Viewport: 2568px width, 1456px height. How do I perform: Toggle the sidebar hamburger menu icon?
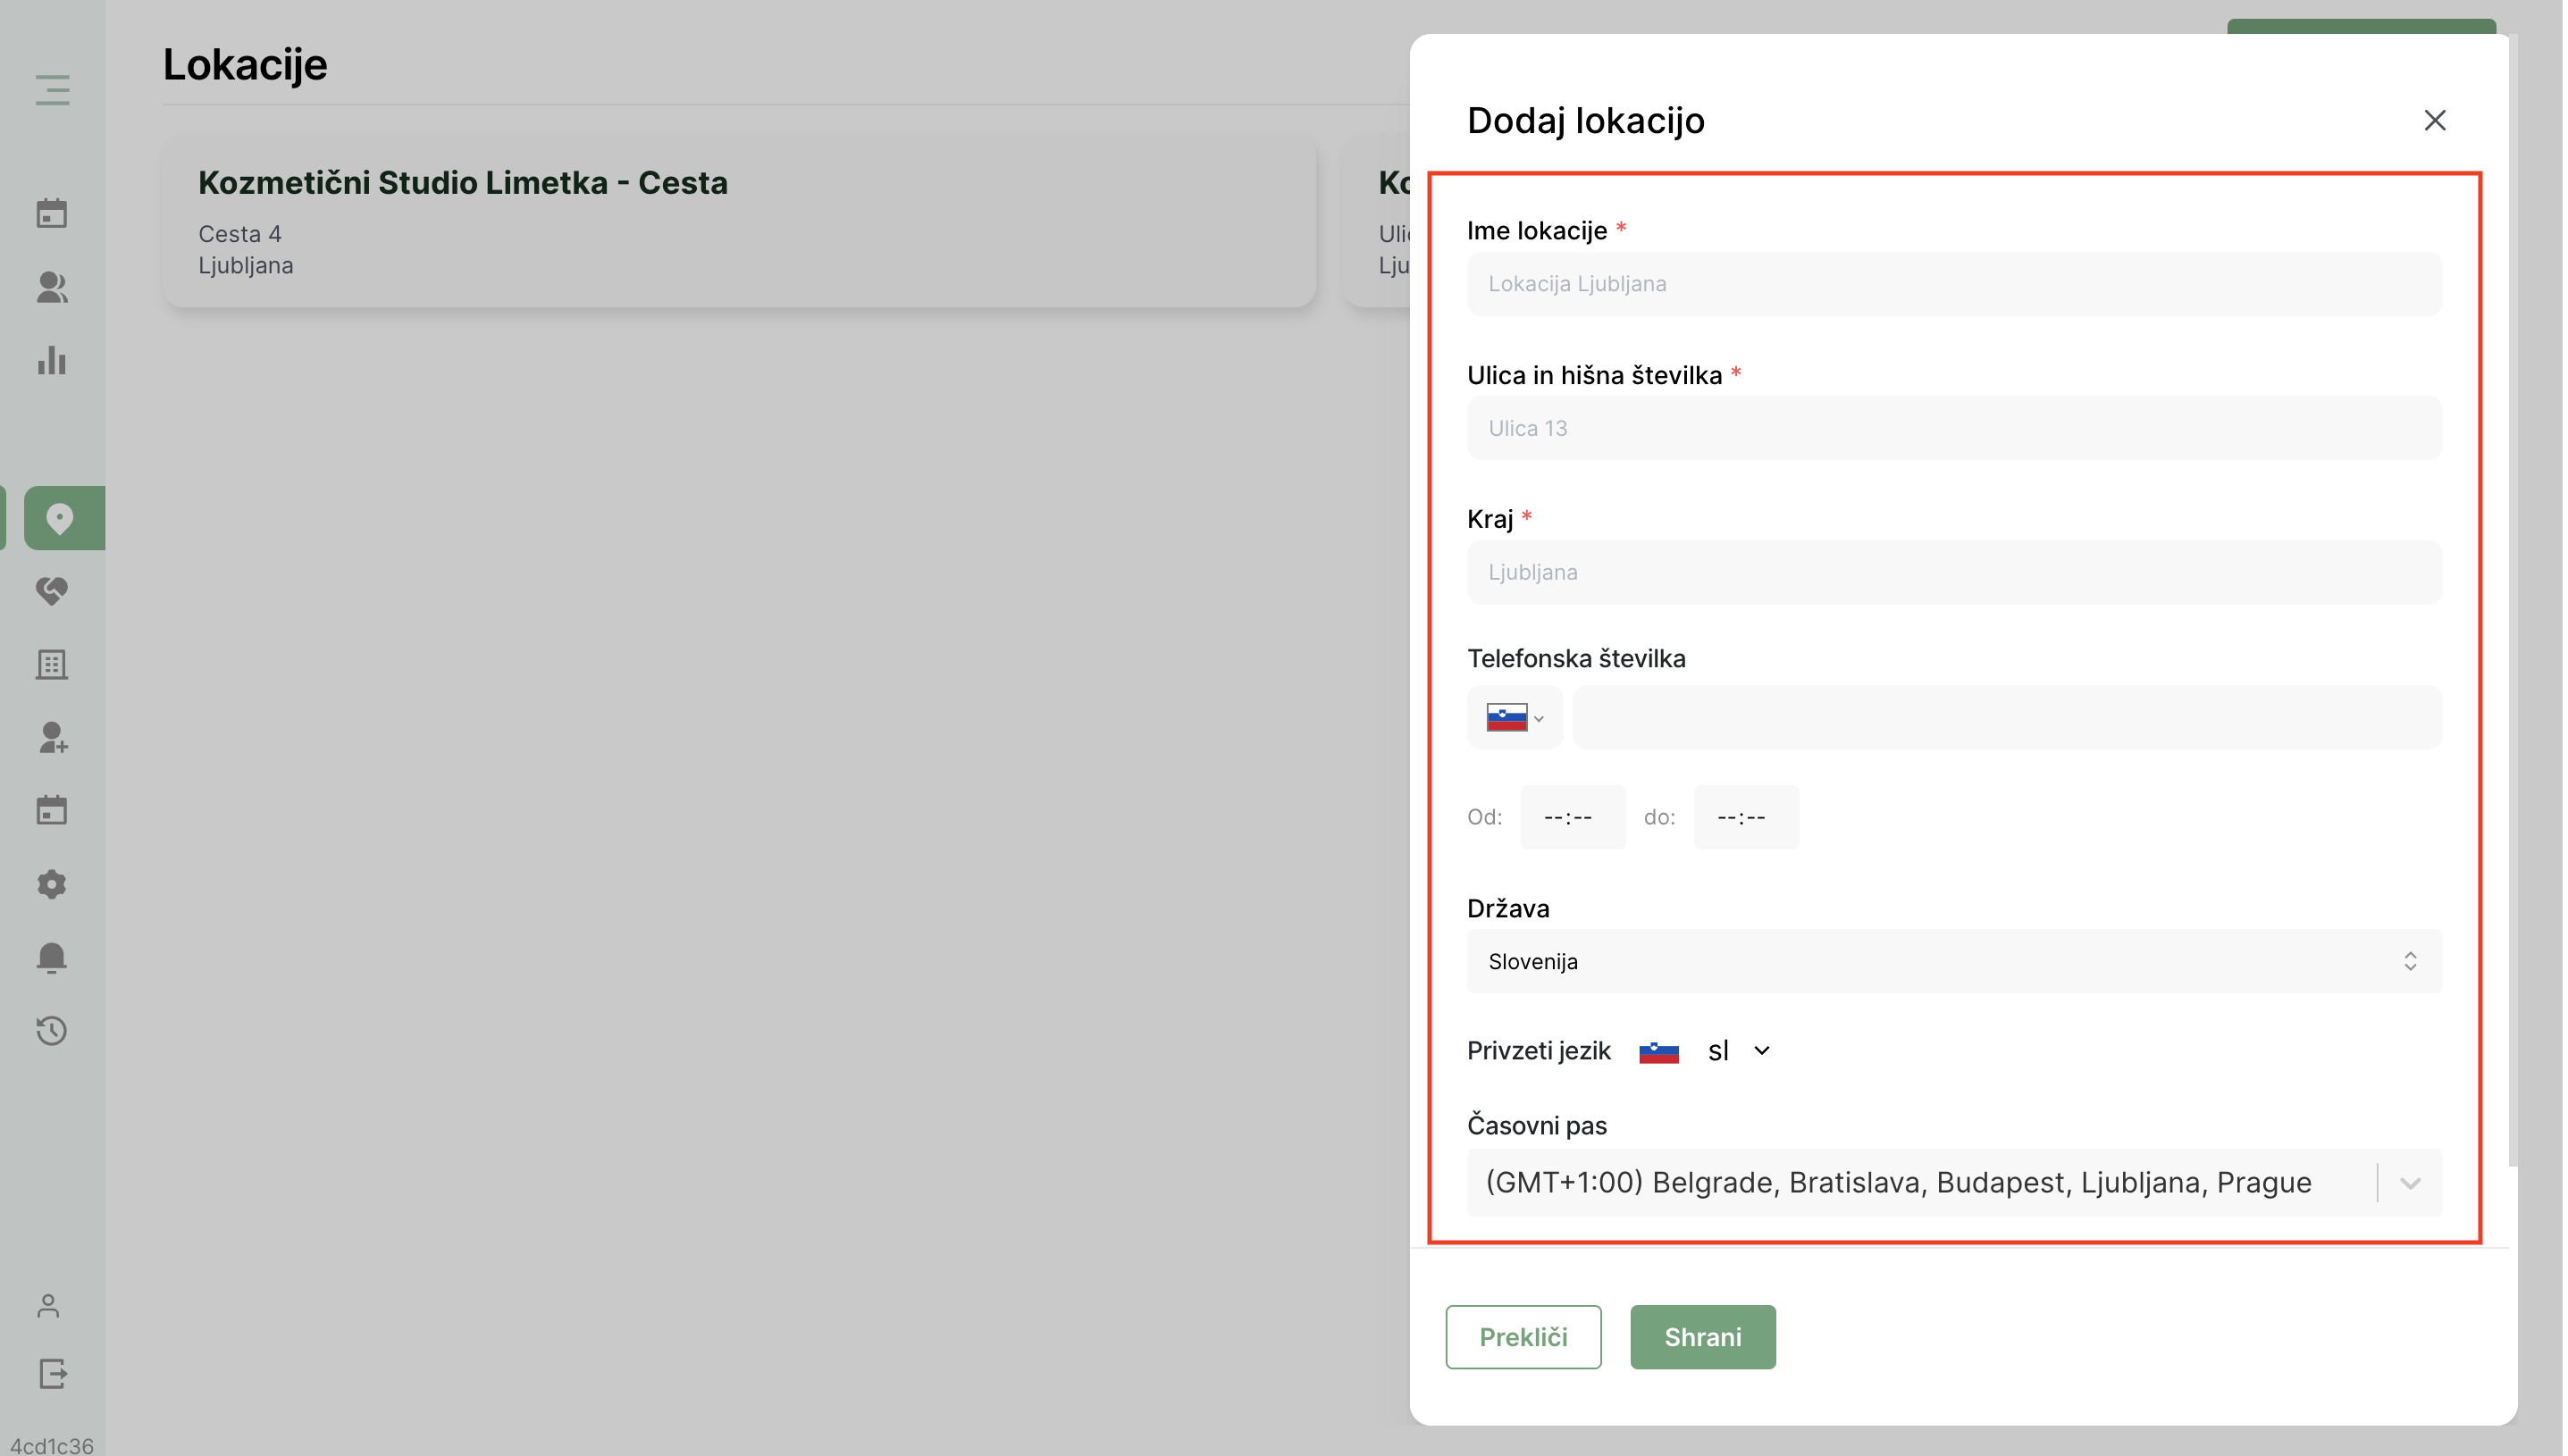click(x=52, y=89)
